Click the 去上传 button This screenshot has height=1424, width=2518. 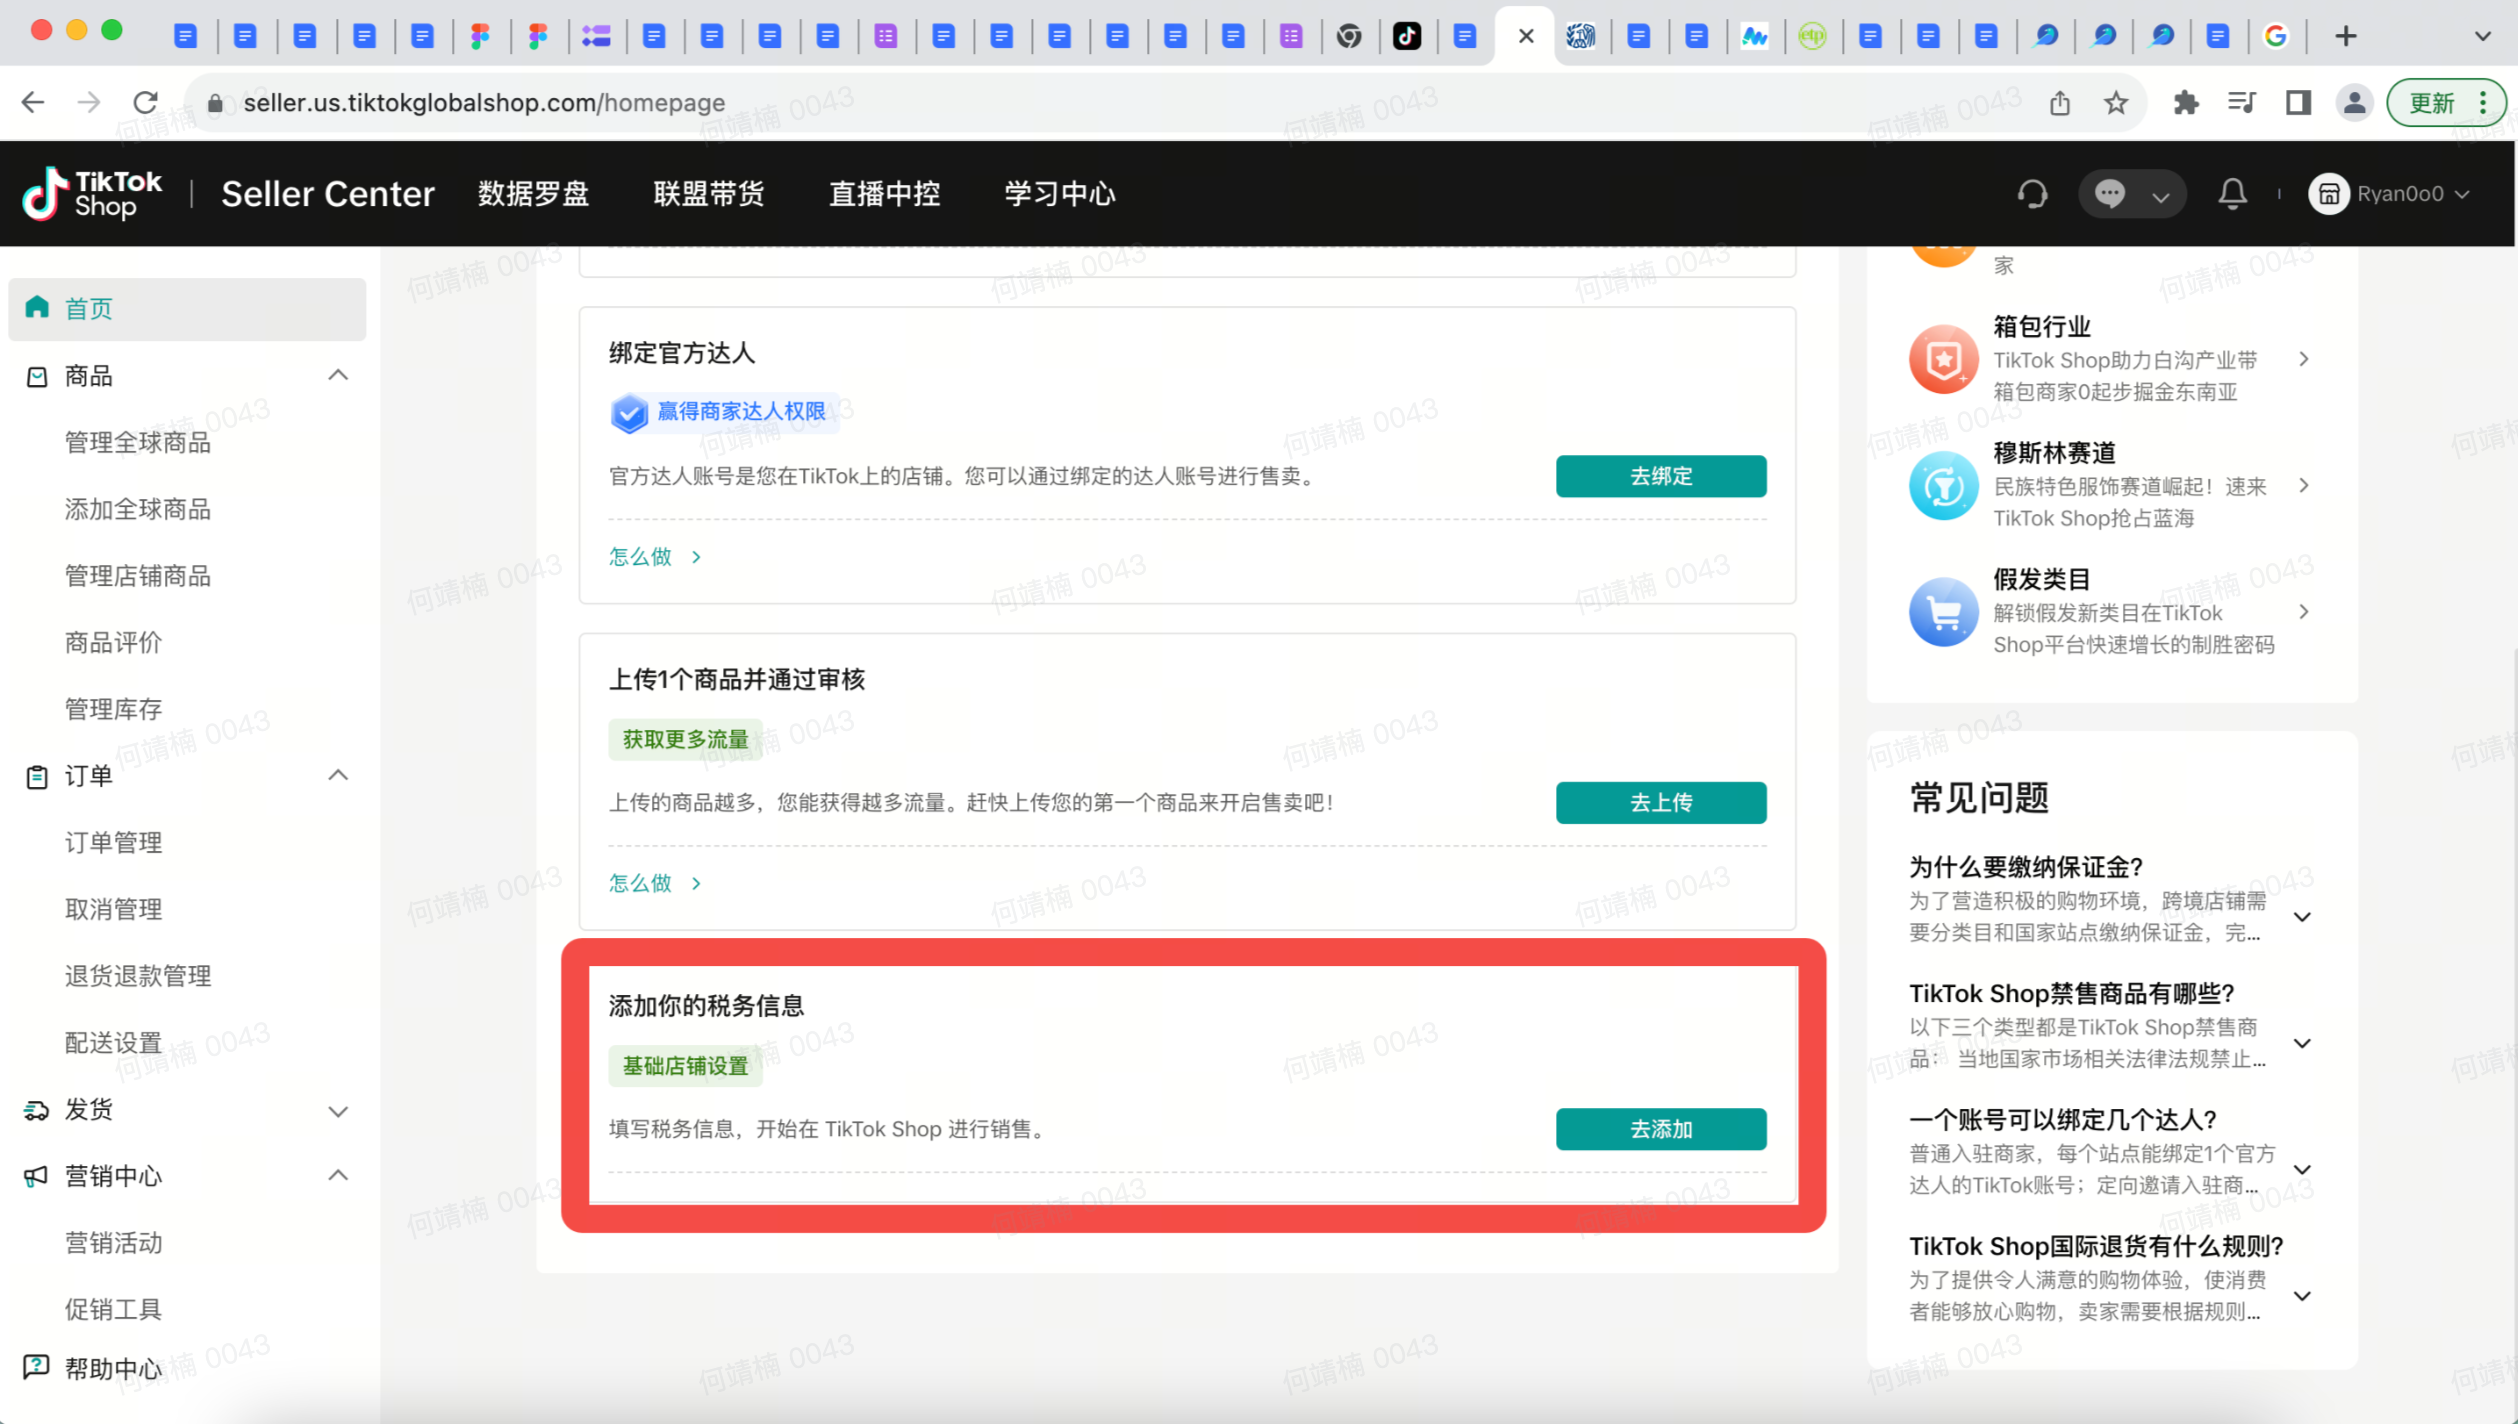click(1660, 803)
